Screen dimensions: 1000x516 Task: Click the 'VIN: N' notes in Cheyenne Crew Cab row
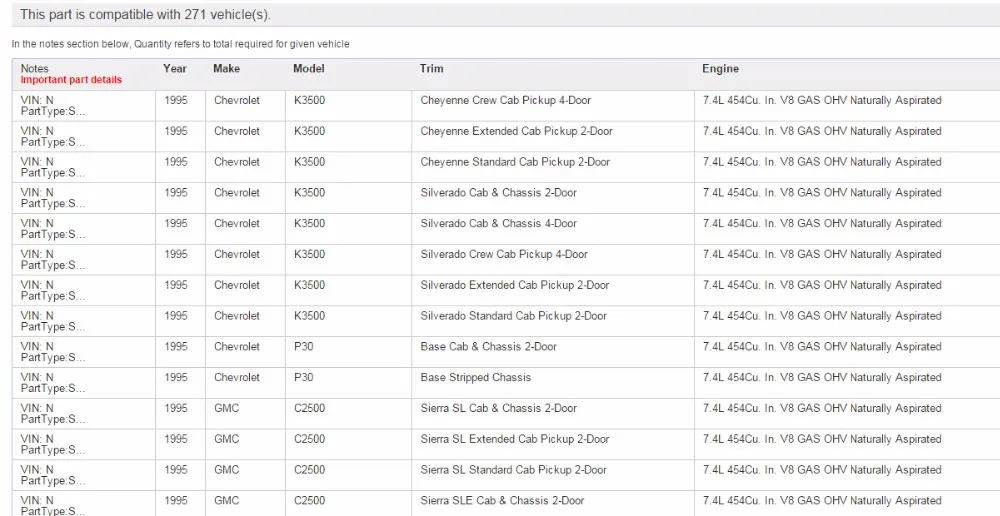click(37, 100)
